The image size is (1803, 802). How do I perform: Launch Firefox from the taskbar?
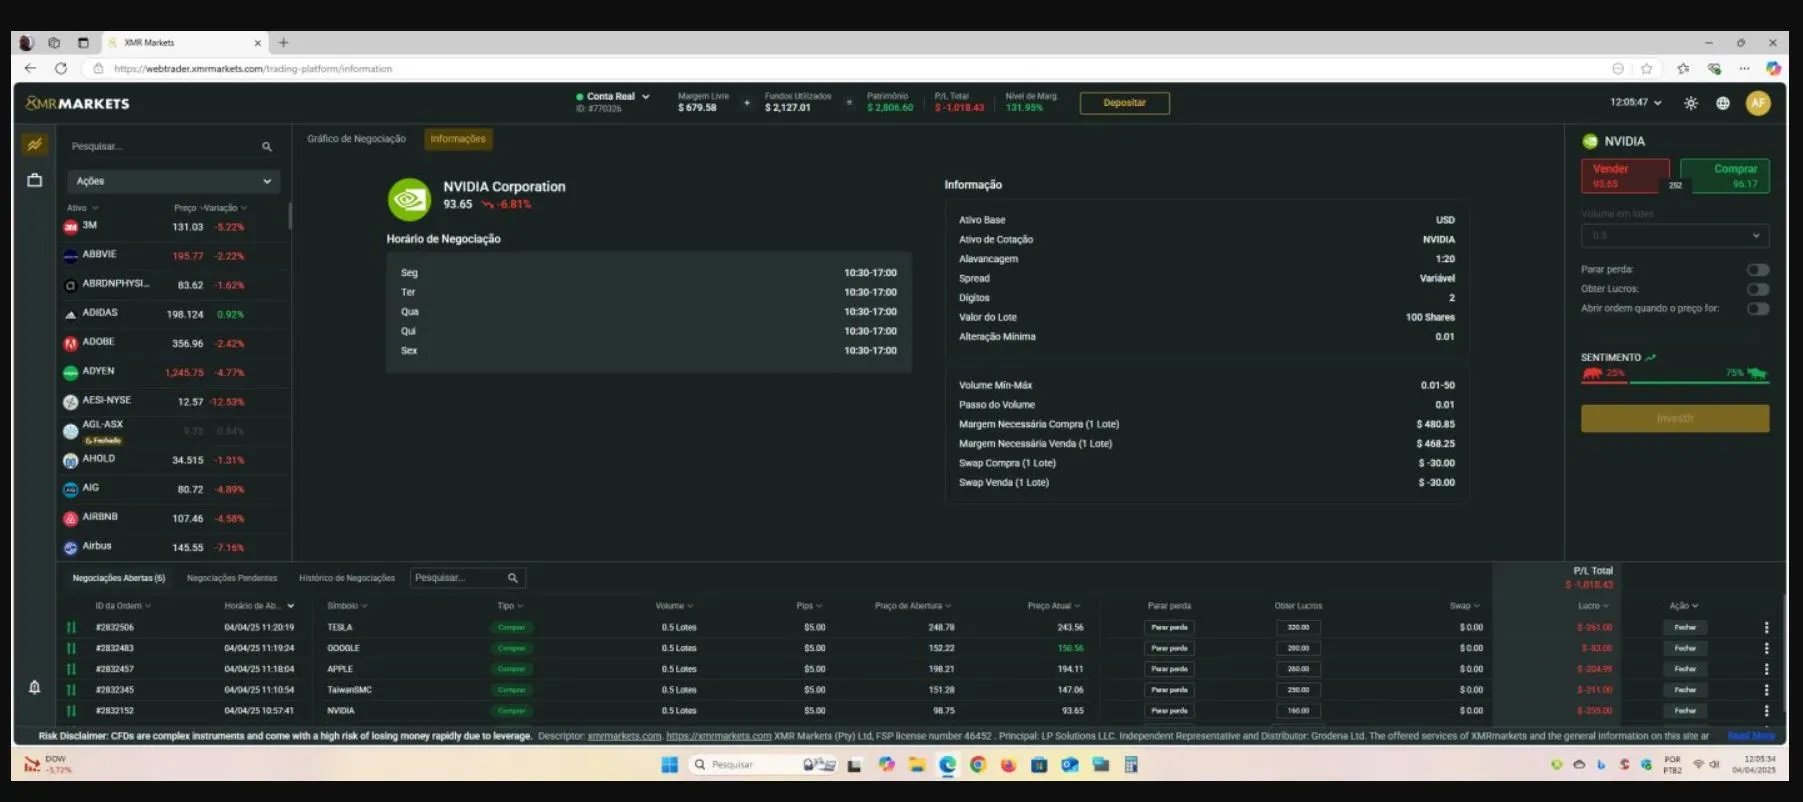(1008, 765)
